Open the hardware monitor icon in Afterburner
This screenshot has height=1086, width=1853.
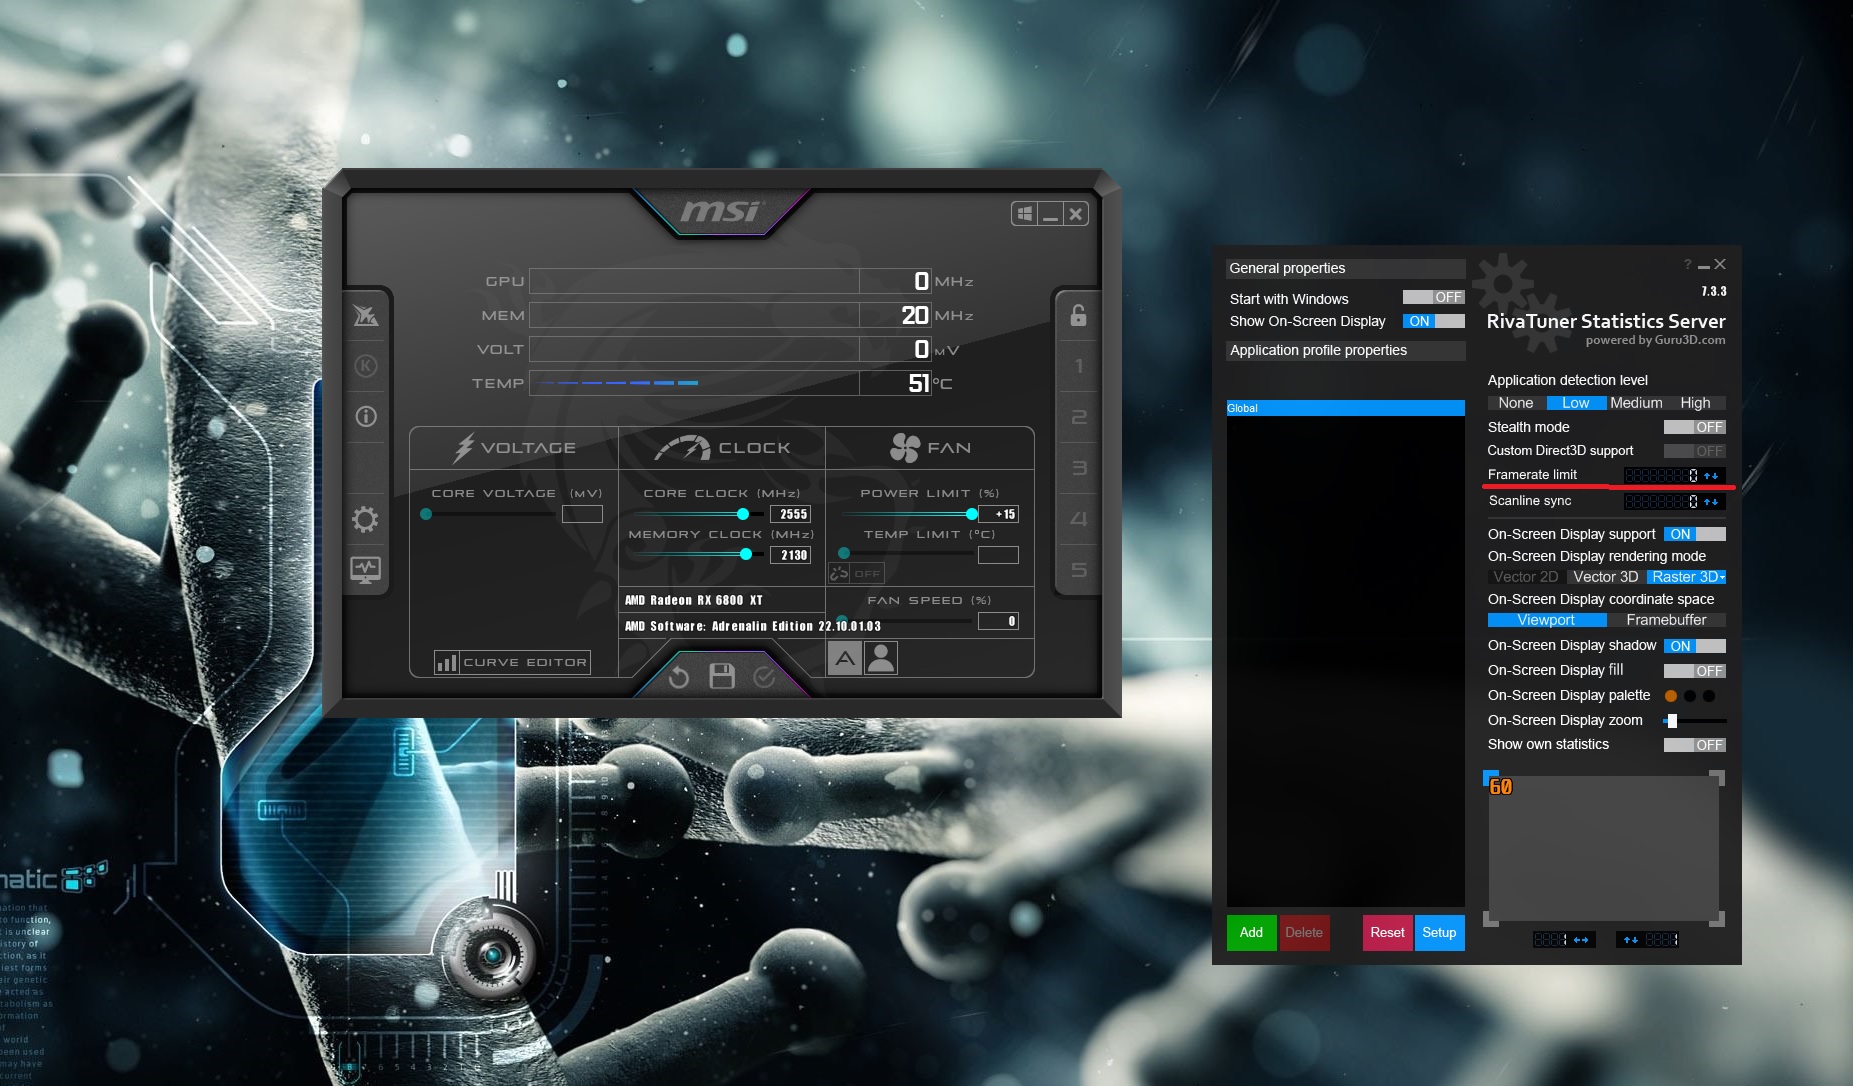(x=365, y=570)
